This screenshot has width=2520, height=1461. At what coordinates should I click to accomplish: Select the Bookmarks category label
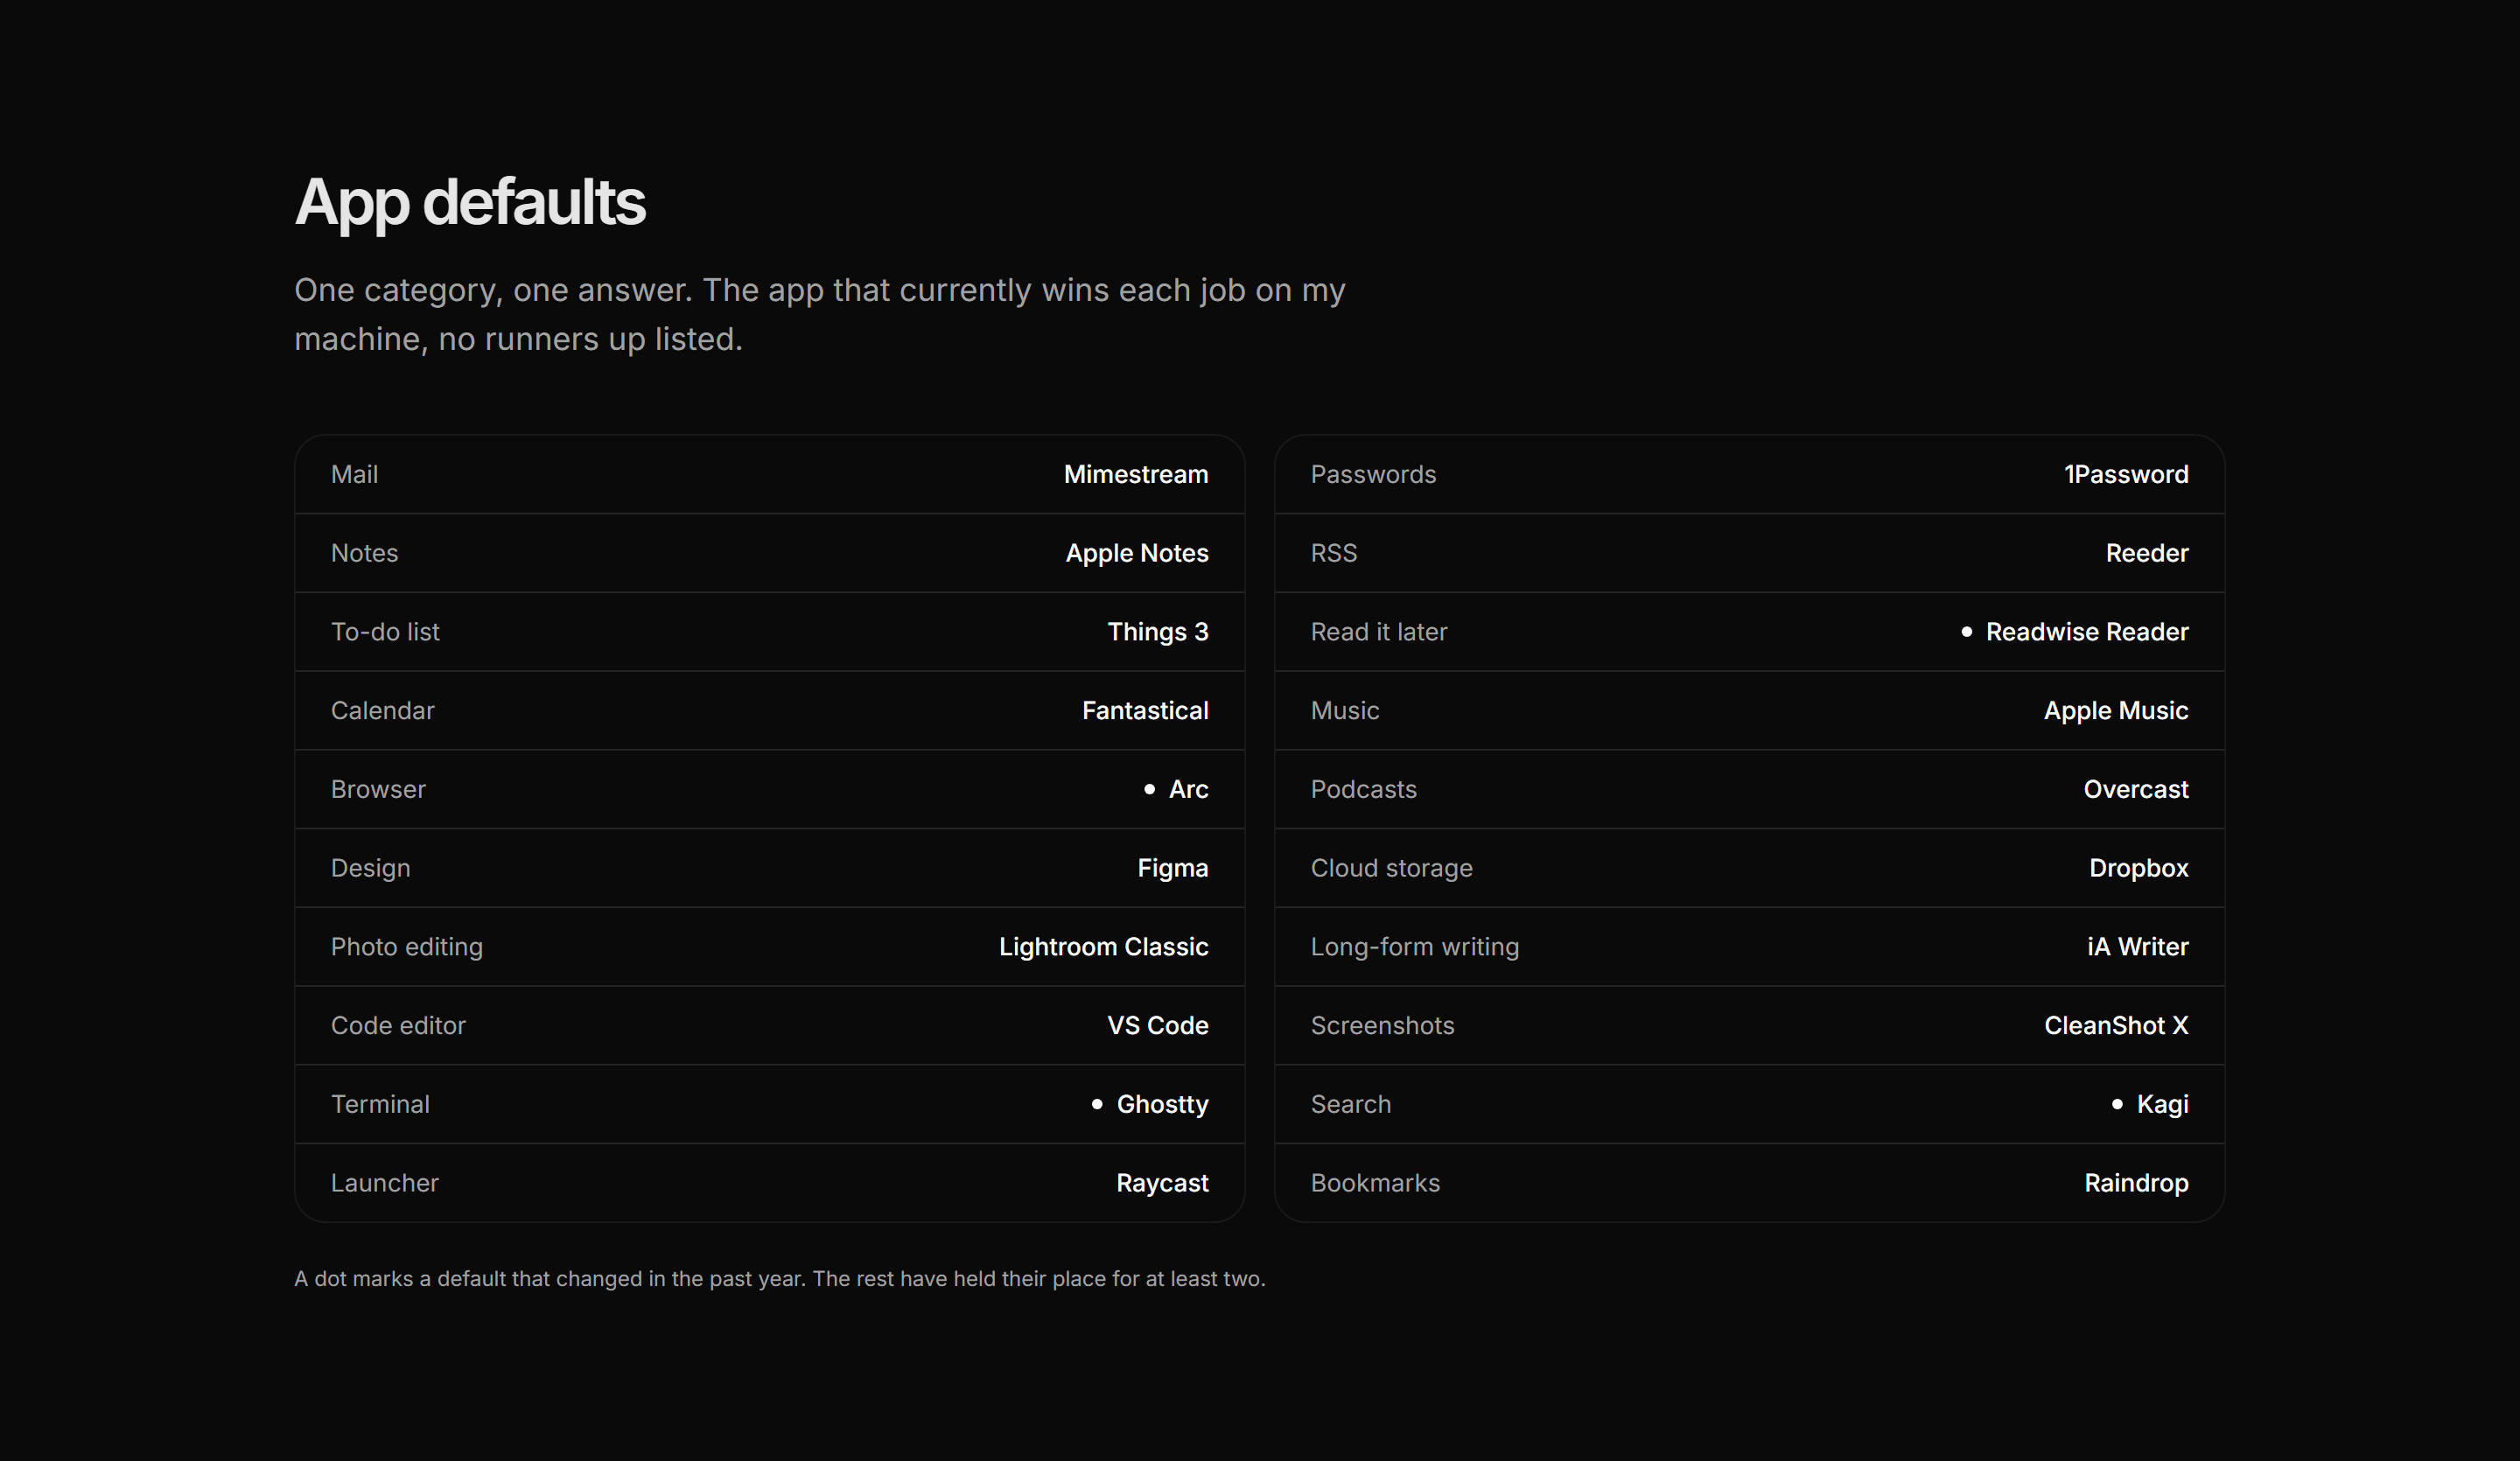pyautogui.click(x=1375, y=1183)
